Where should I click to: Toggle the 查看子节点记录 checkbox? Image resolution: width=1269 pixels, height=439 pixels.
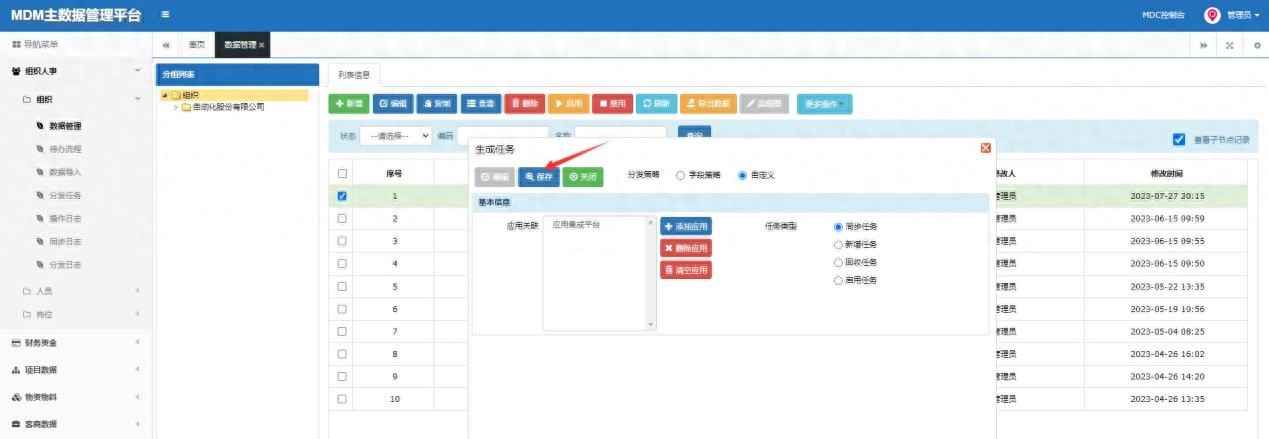coord(1179,140)
